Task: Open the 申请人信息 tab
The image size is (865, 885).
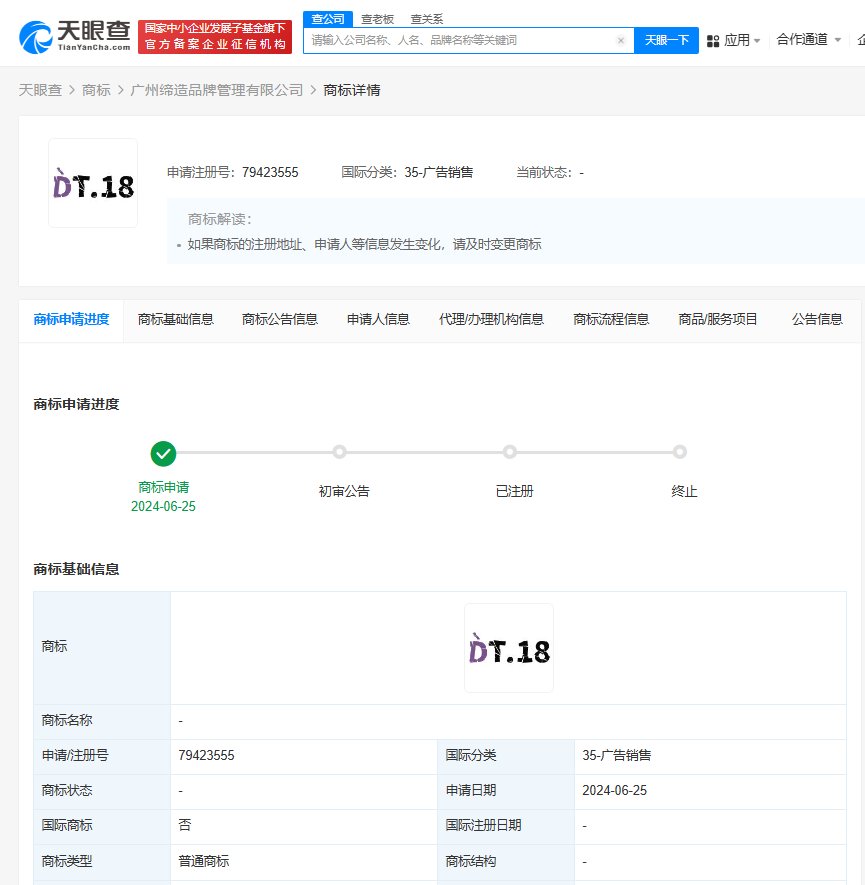Action: 378,319
